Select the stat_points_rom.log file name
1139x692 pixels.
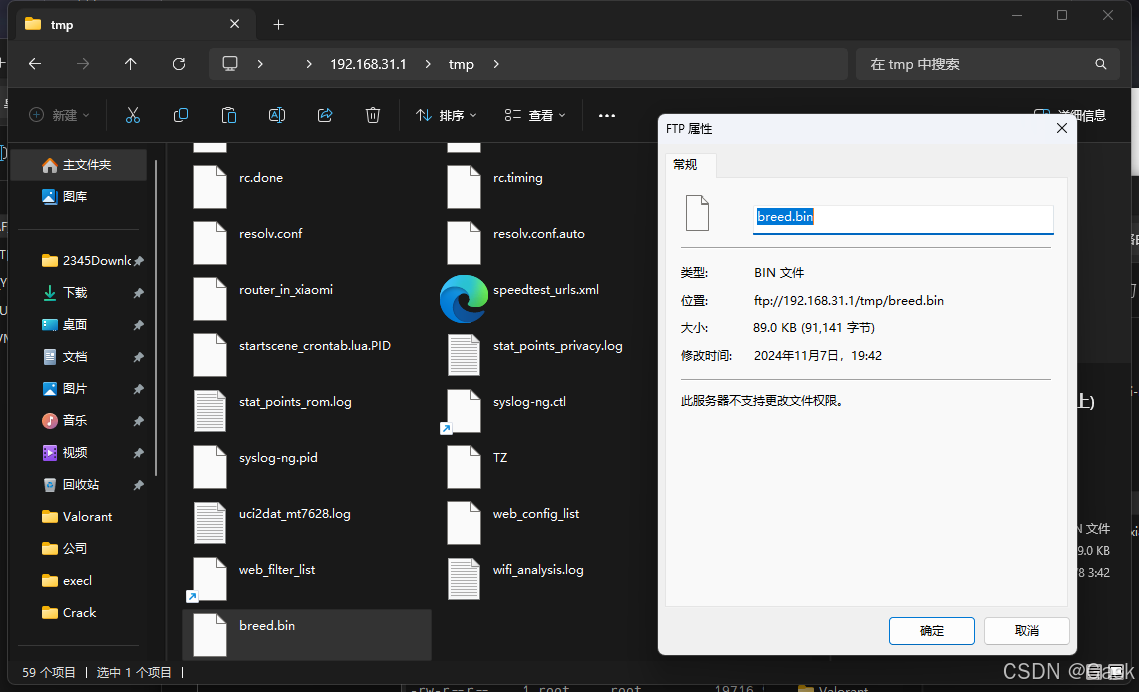(295, 402)
